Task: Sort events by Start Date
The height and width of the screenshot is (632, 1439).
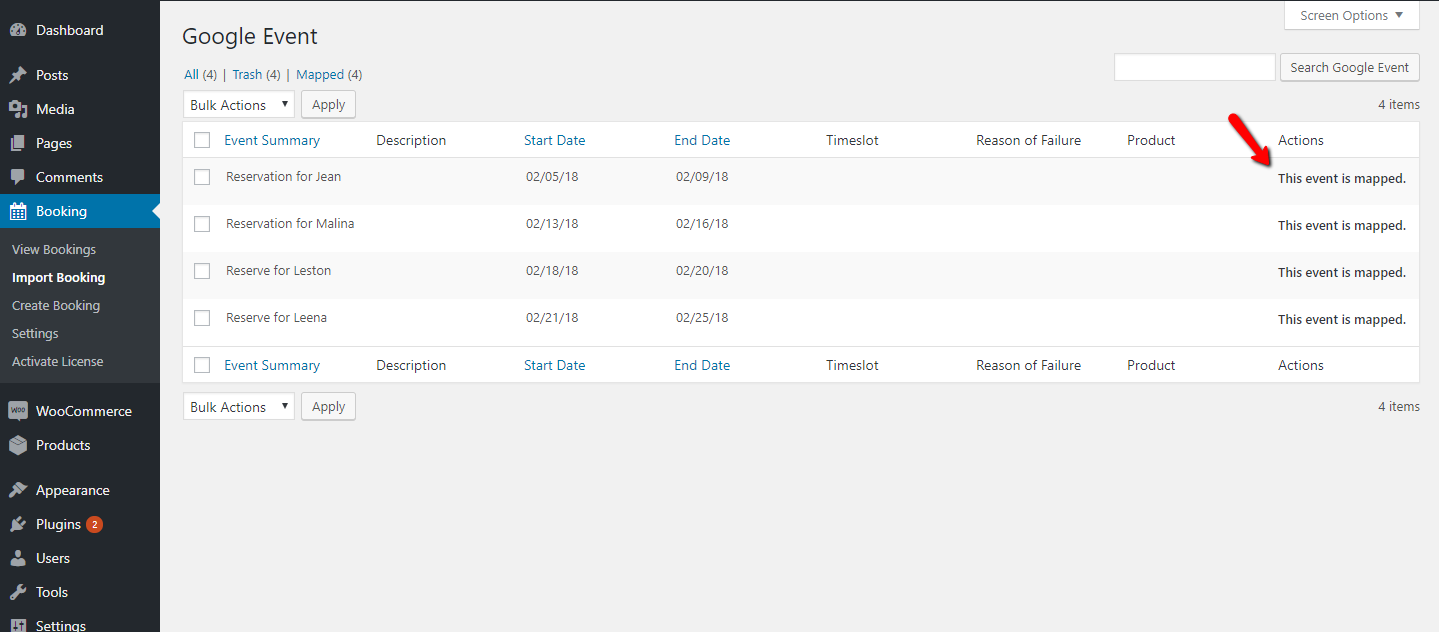Action: coord(554,140)
